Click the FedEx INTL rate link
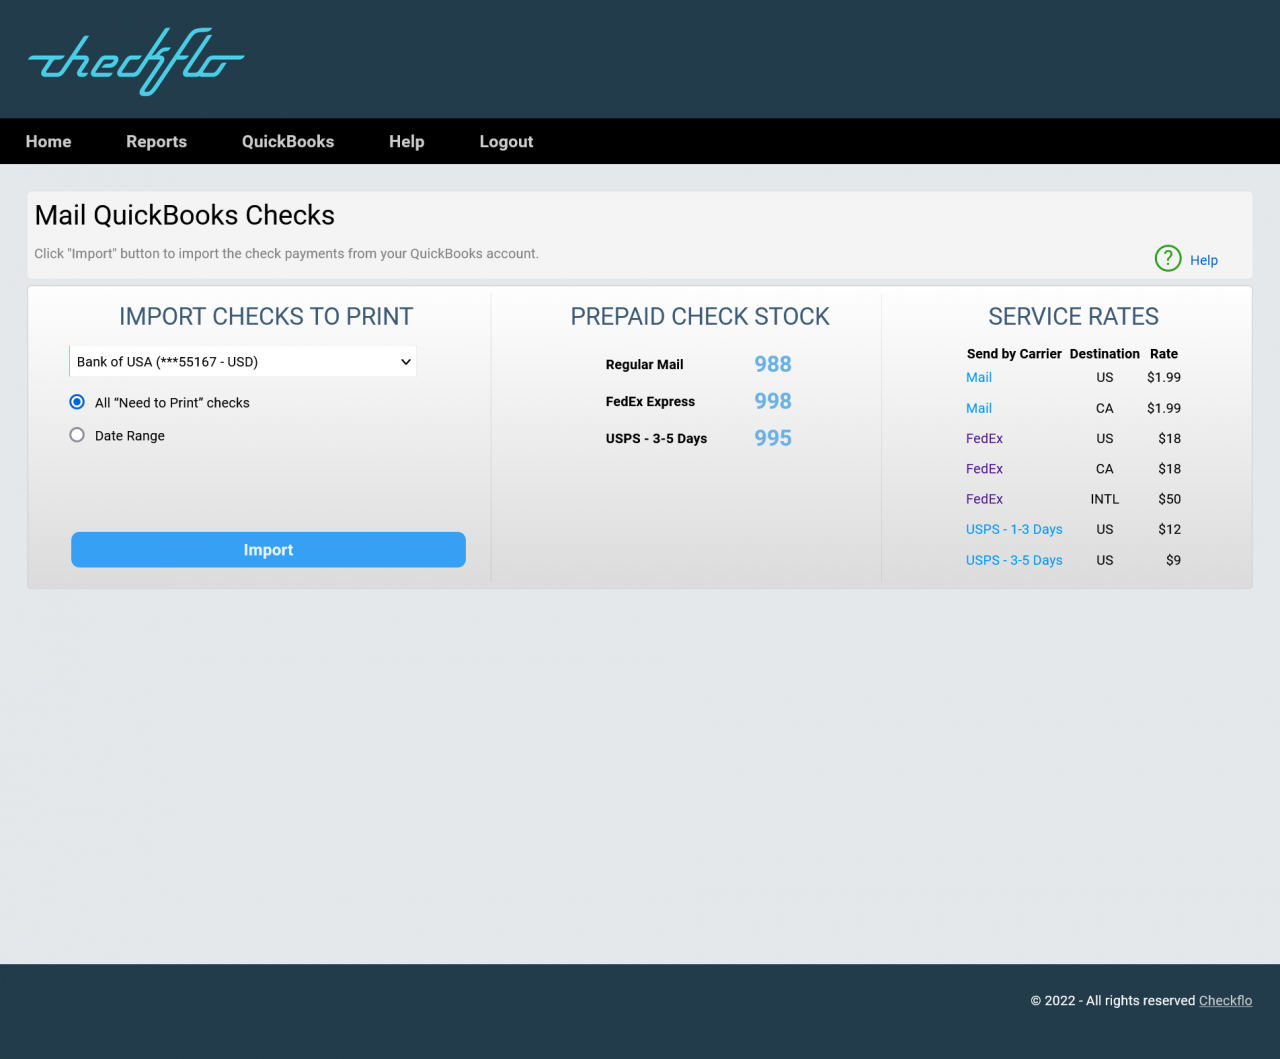1280x1059 pixels. (x=984, y=498)
